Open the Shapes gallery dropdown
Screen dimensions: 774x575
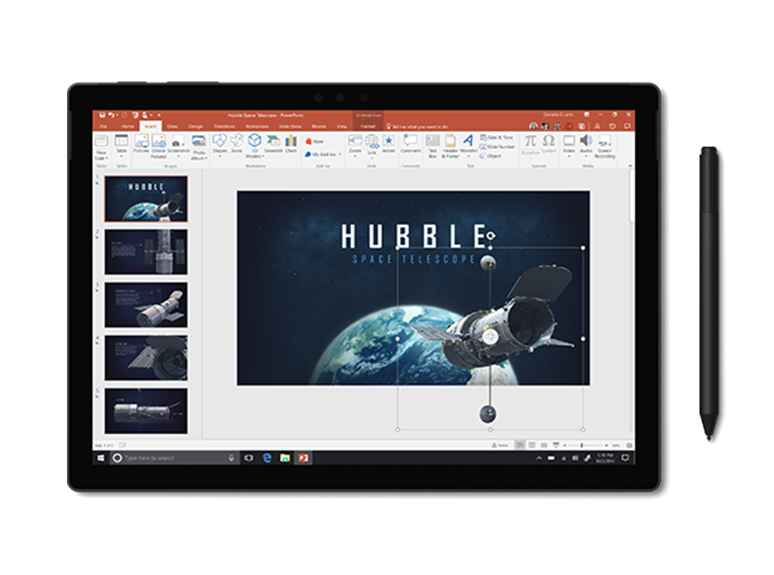coord(220,145)
